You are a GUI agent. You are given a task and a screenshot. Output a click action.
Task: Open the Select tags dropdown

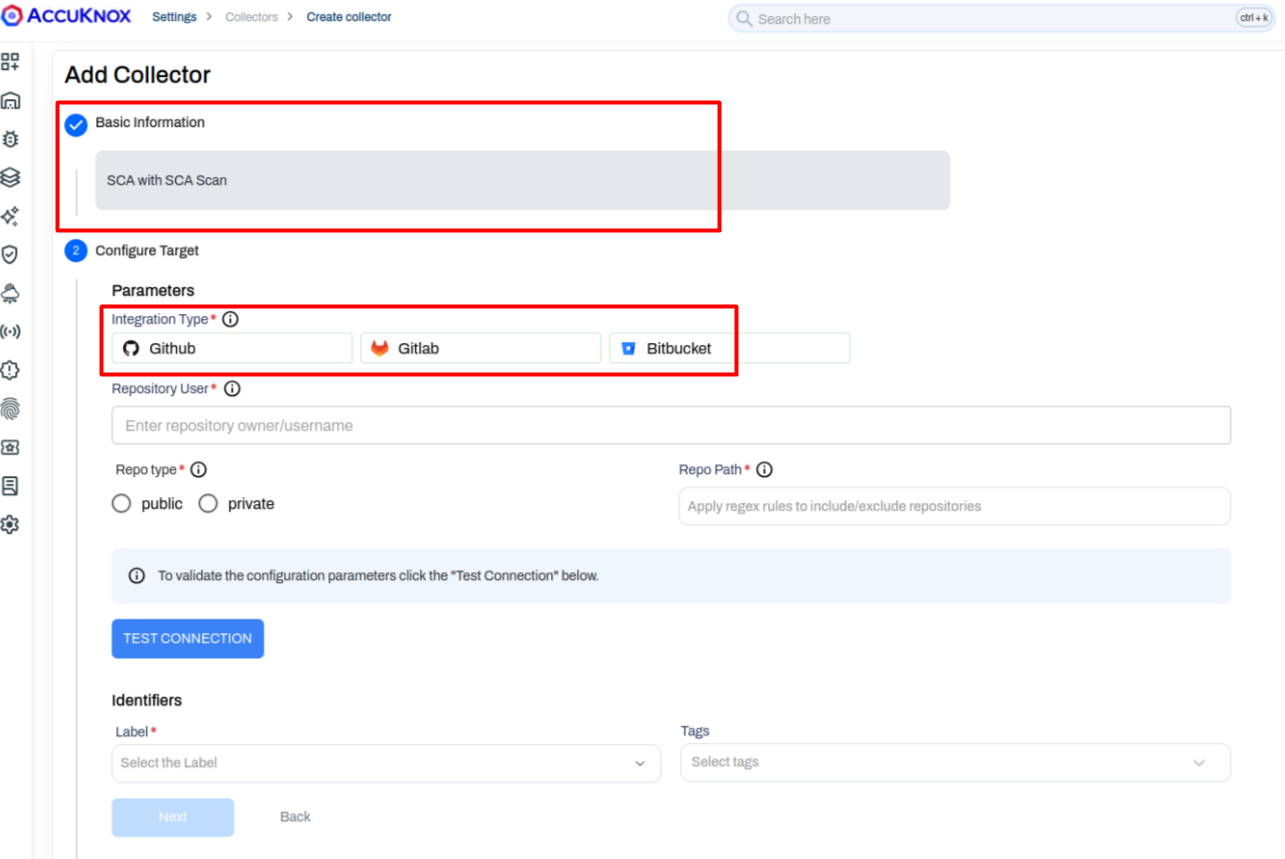[955, 762]
